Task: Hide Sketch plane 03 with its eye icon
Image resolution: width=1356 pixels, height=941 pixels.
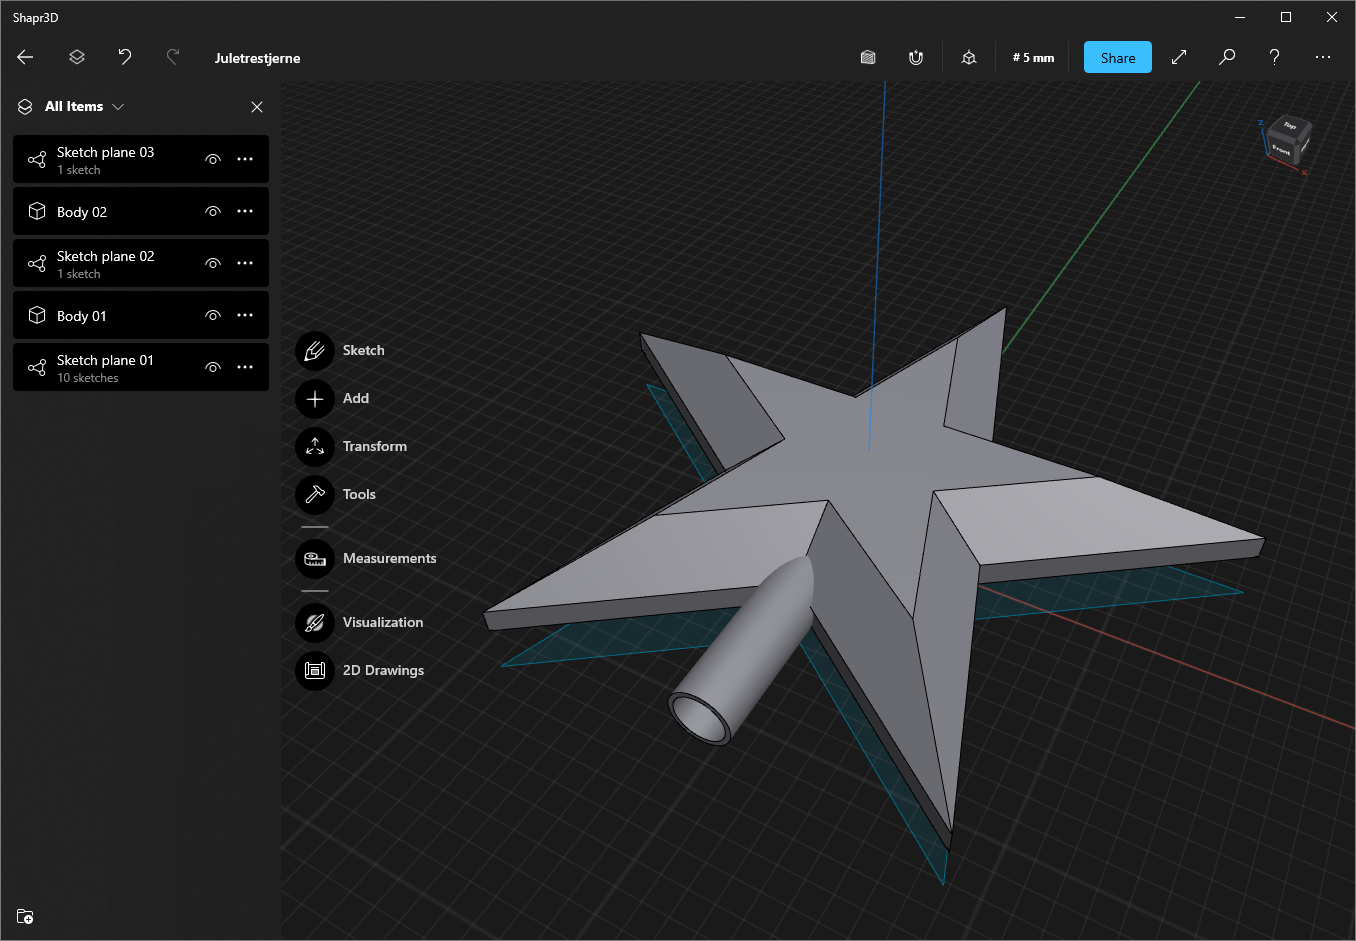Action: (213, 159)
